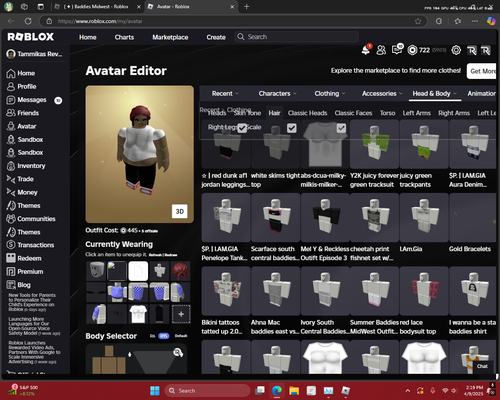Image resolution: width=500 pixels, height=400 pixels.
Task: Uncheck abs-dcua-milky t-shirt item
Action: [341, 128]
